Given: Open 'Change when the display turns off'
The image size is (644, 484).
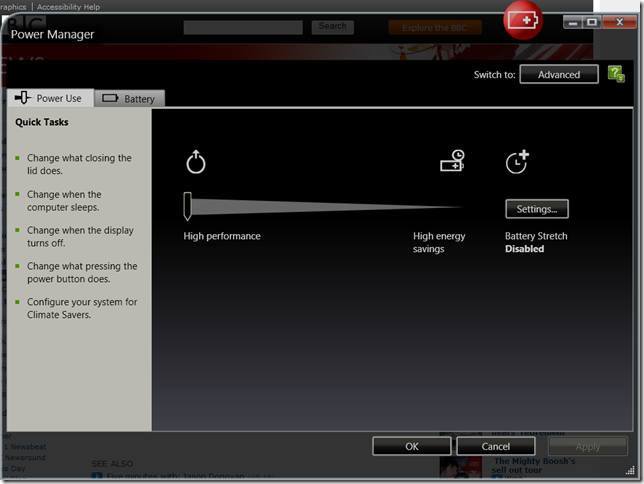Looking at the screenshot, I should [80, 236].
